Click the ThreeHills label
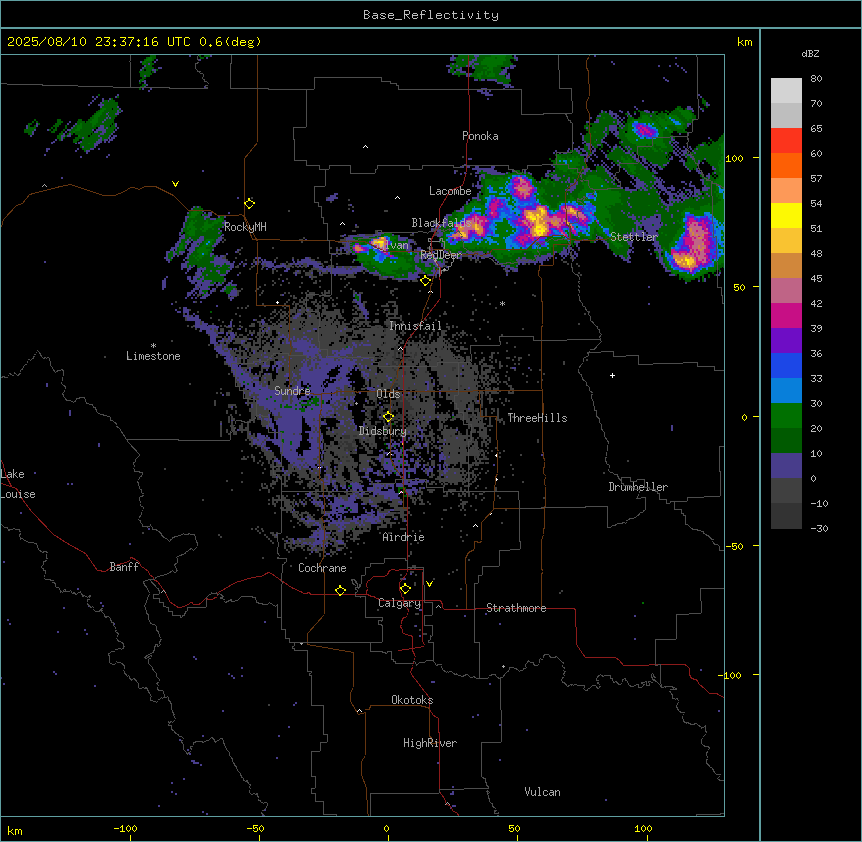 [537, 418]
